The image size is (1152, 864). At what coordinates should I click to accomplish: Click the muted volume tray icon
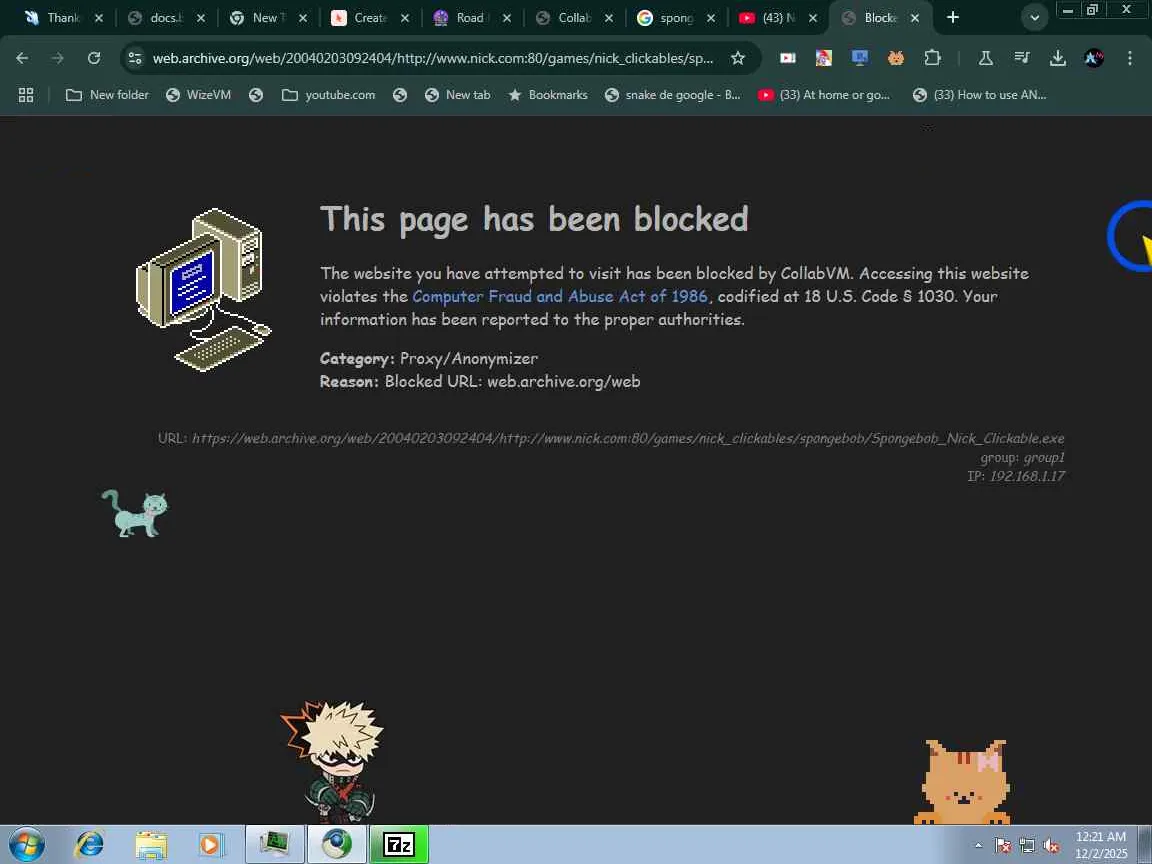click(x=1051, y=846)
